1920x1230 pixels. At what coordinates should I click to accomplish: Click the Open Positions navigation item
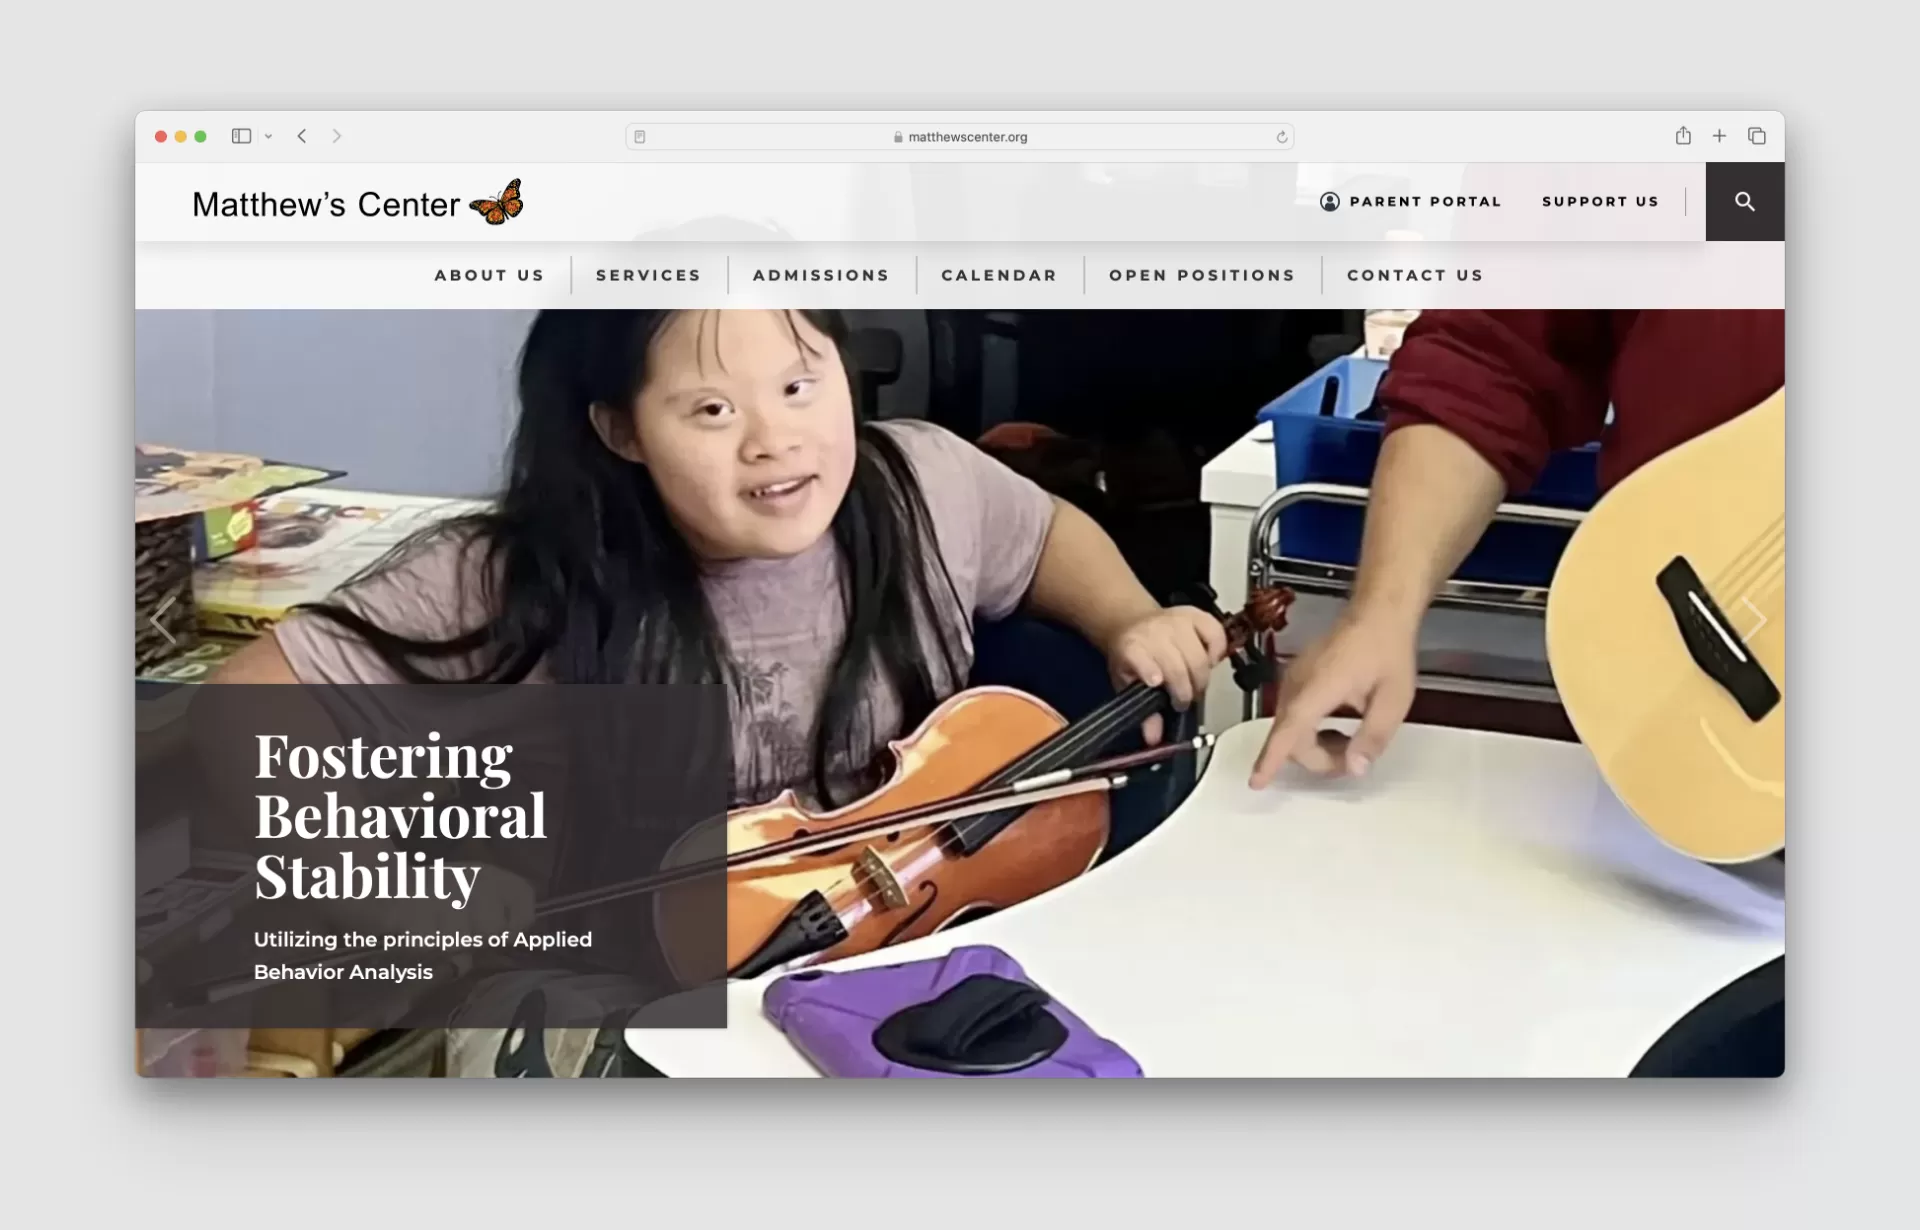[1202, 274]
